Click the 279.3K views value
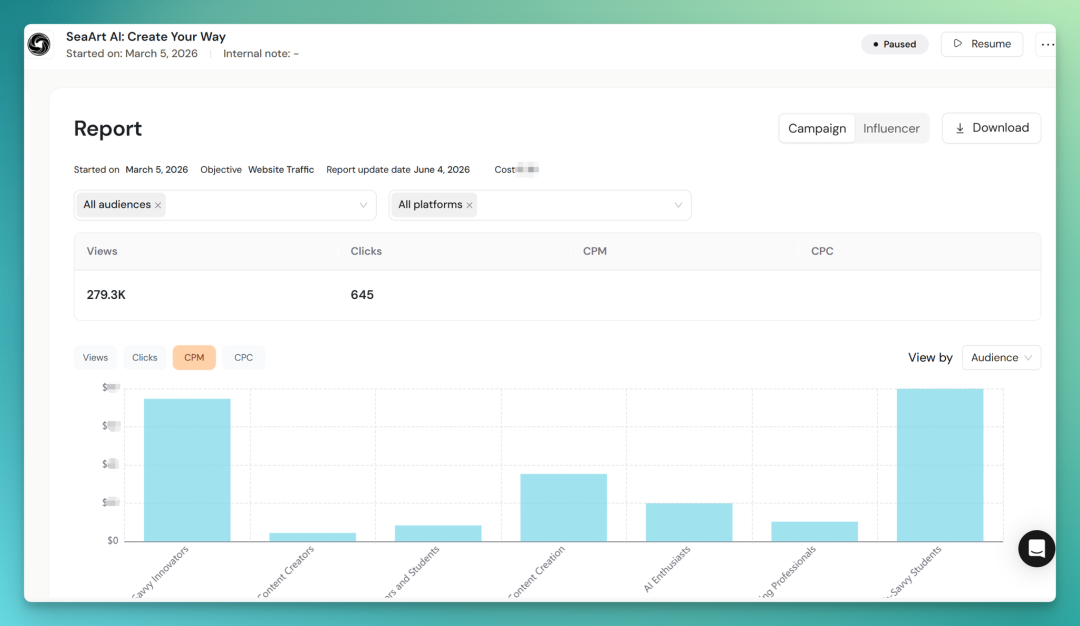Screen dimensions: 1080x626 click(106, 295)
